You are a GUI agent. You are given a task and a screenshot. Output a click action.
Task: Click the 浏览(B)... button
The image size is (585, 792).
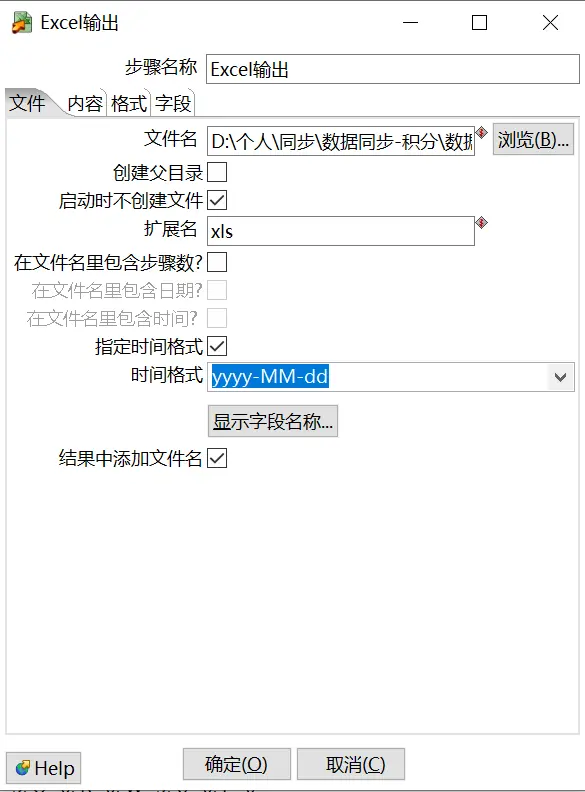coord(533,139)
